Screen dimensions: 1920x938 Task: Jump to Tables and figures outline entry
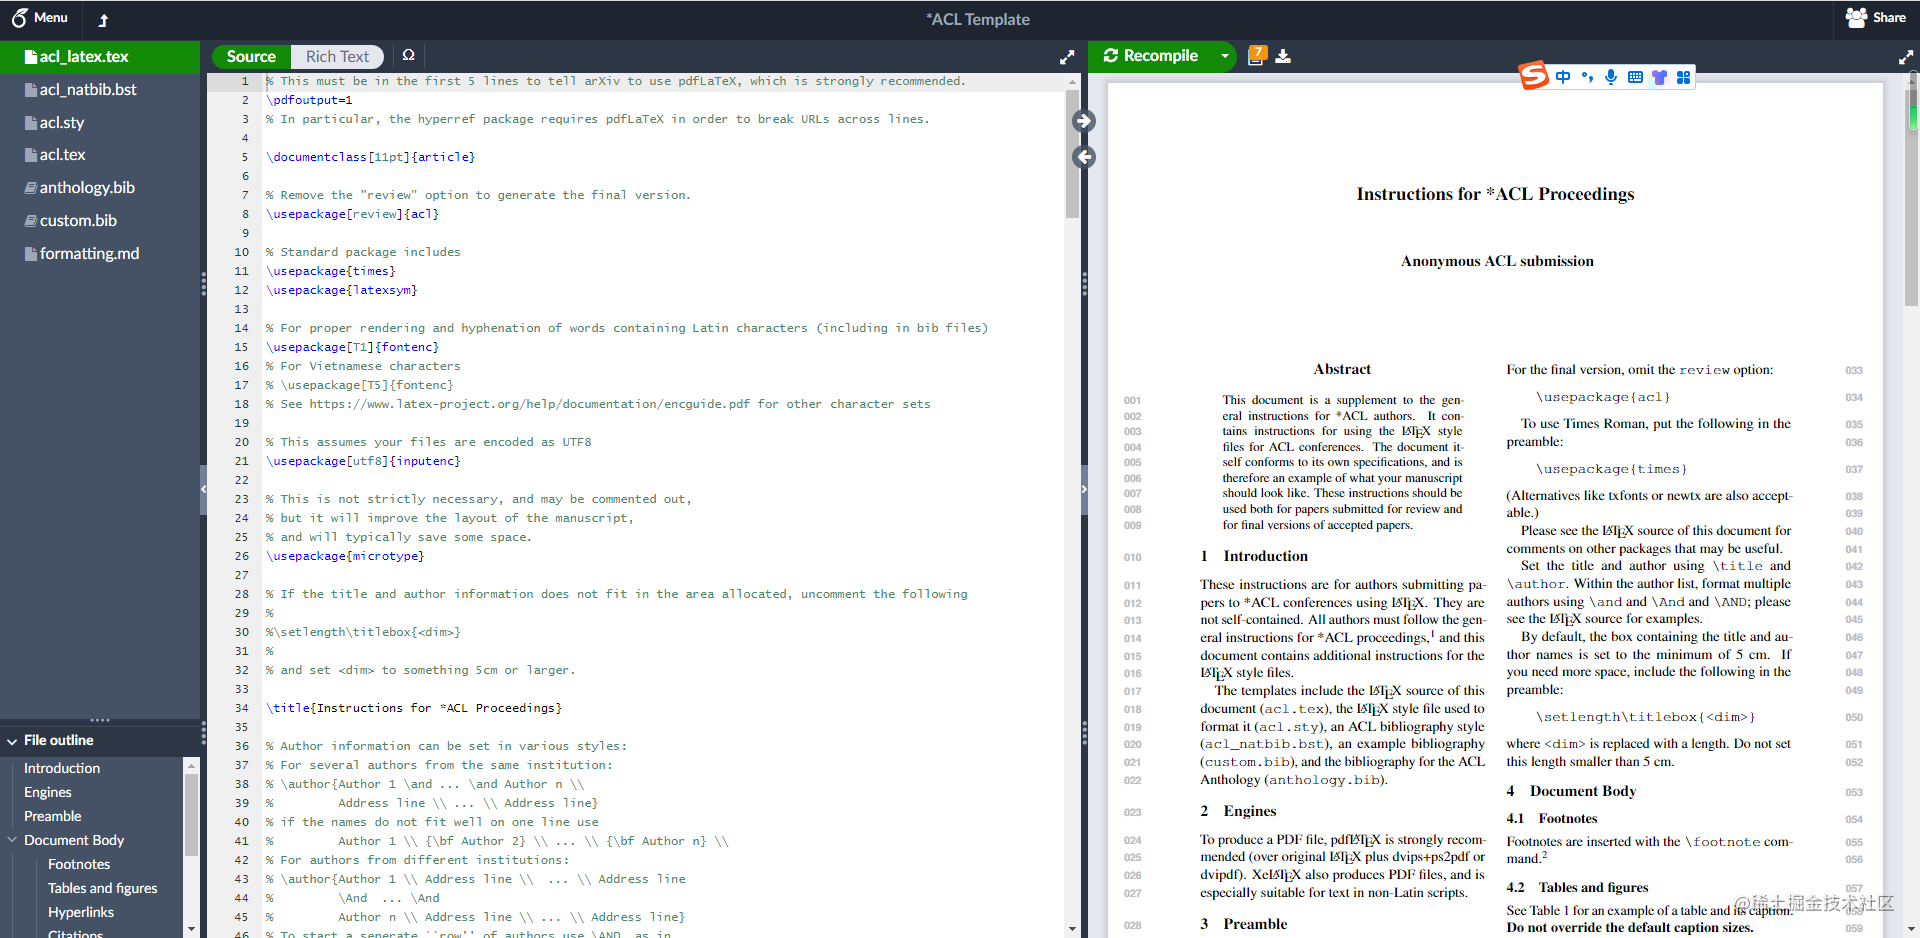(103, 888)
